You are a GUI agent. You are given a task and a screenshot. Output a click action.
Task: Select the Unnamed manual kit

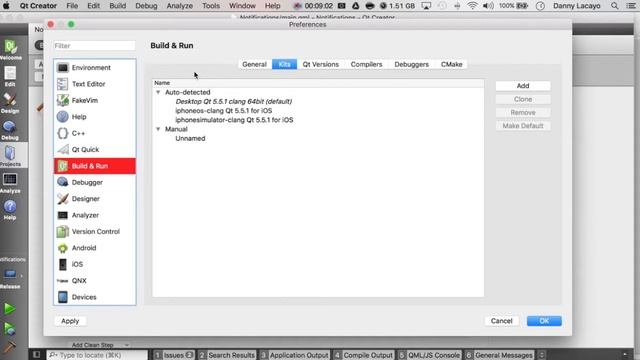point(190,138)
